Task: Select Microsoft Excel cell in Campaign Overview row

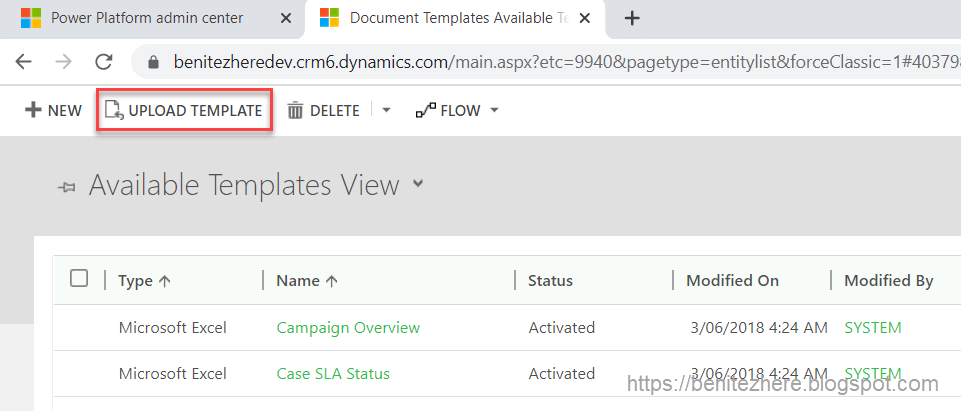Action: pyautogui.click(x=173, y=328)
